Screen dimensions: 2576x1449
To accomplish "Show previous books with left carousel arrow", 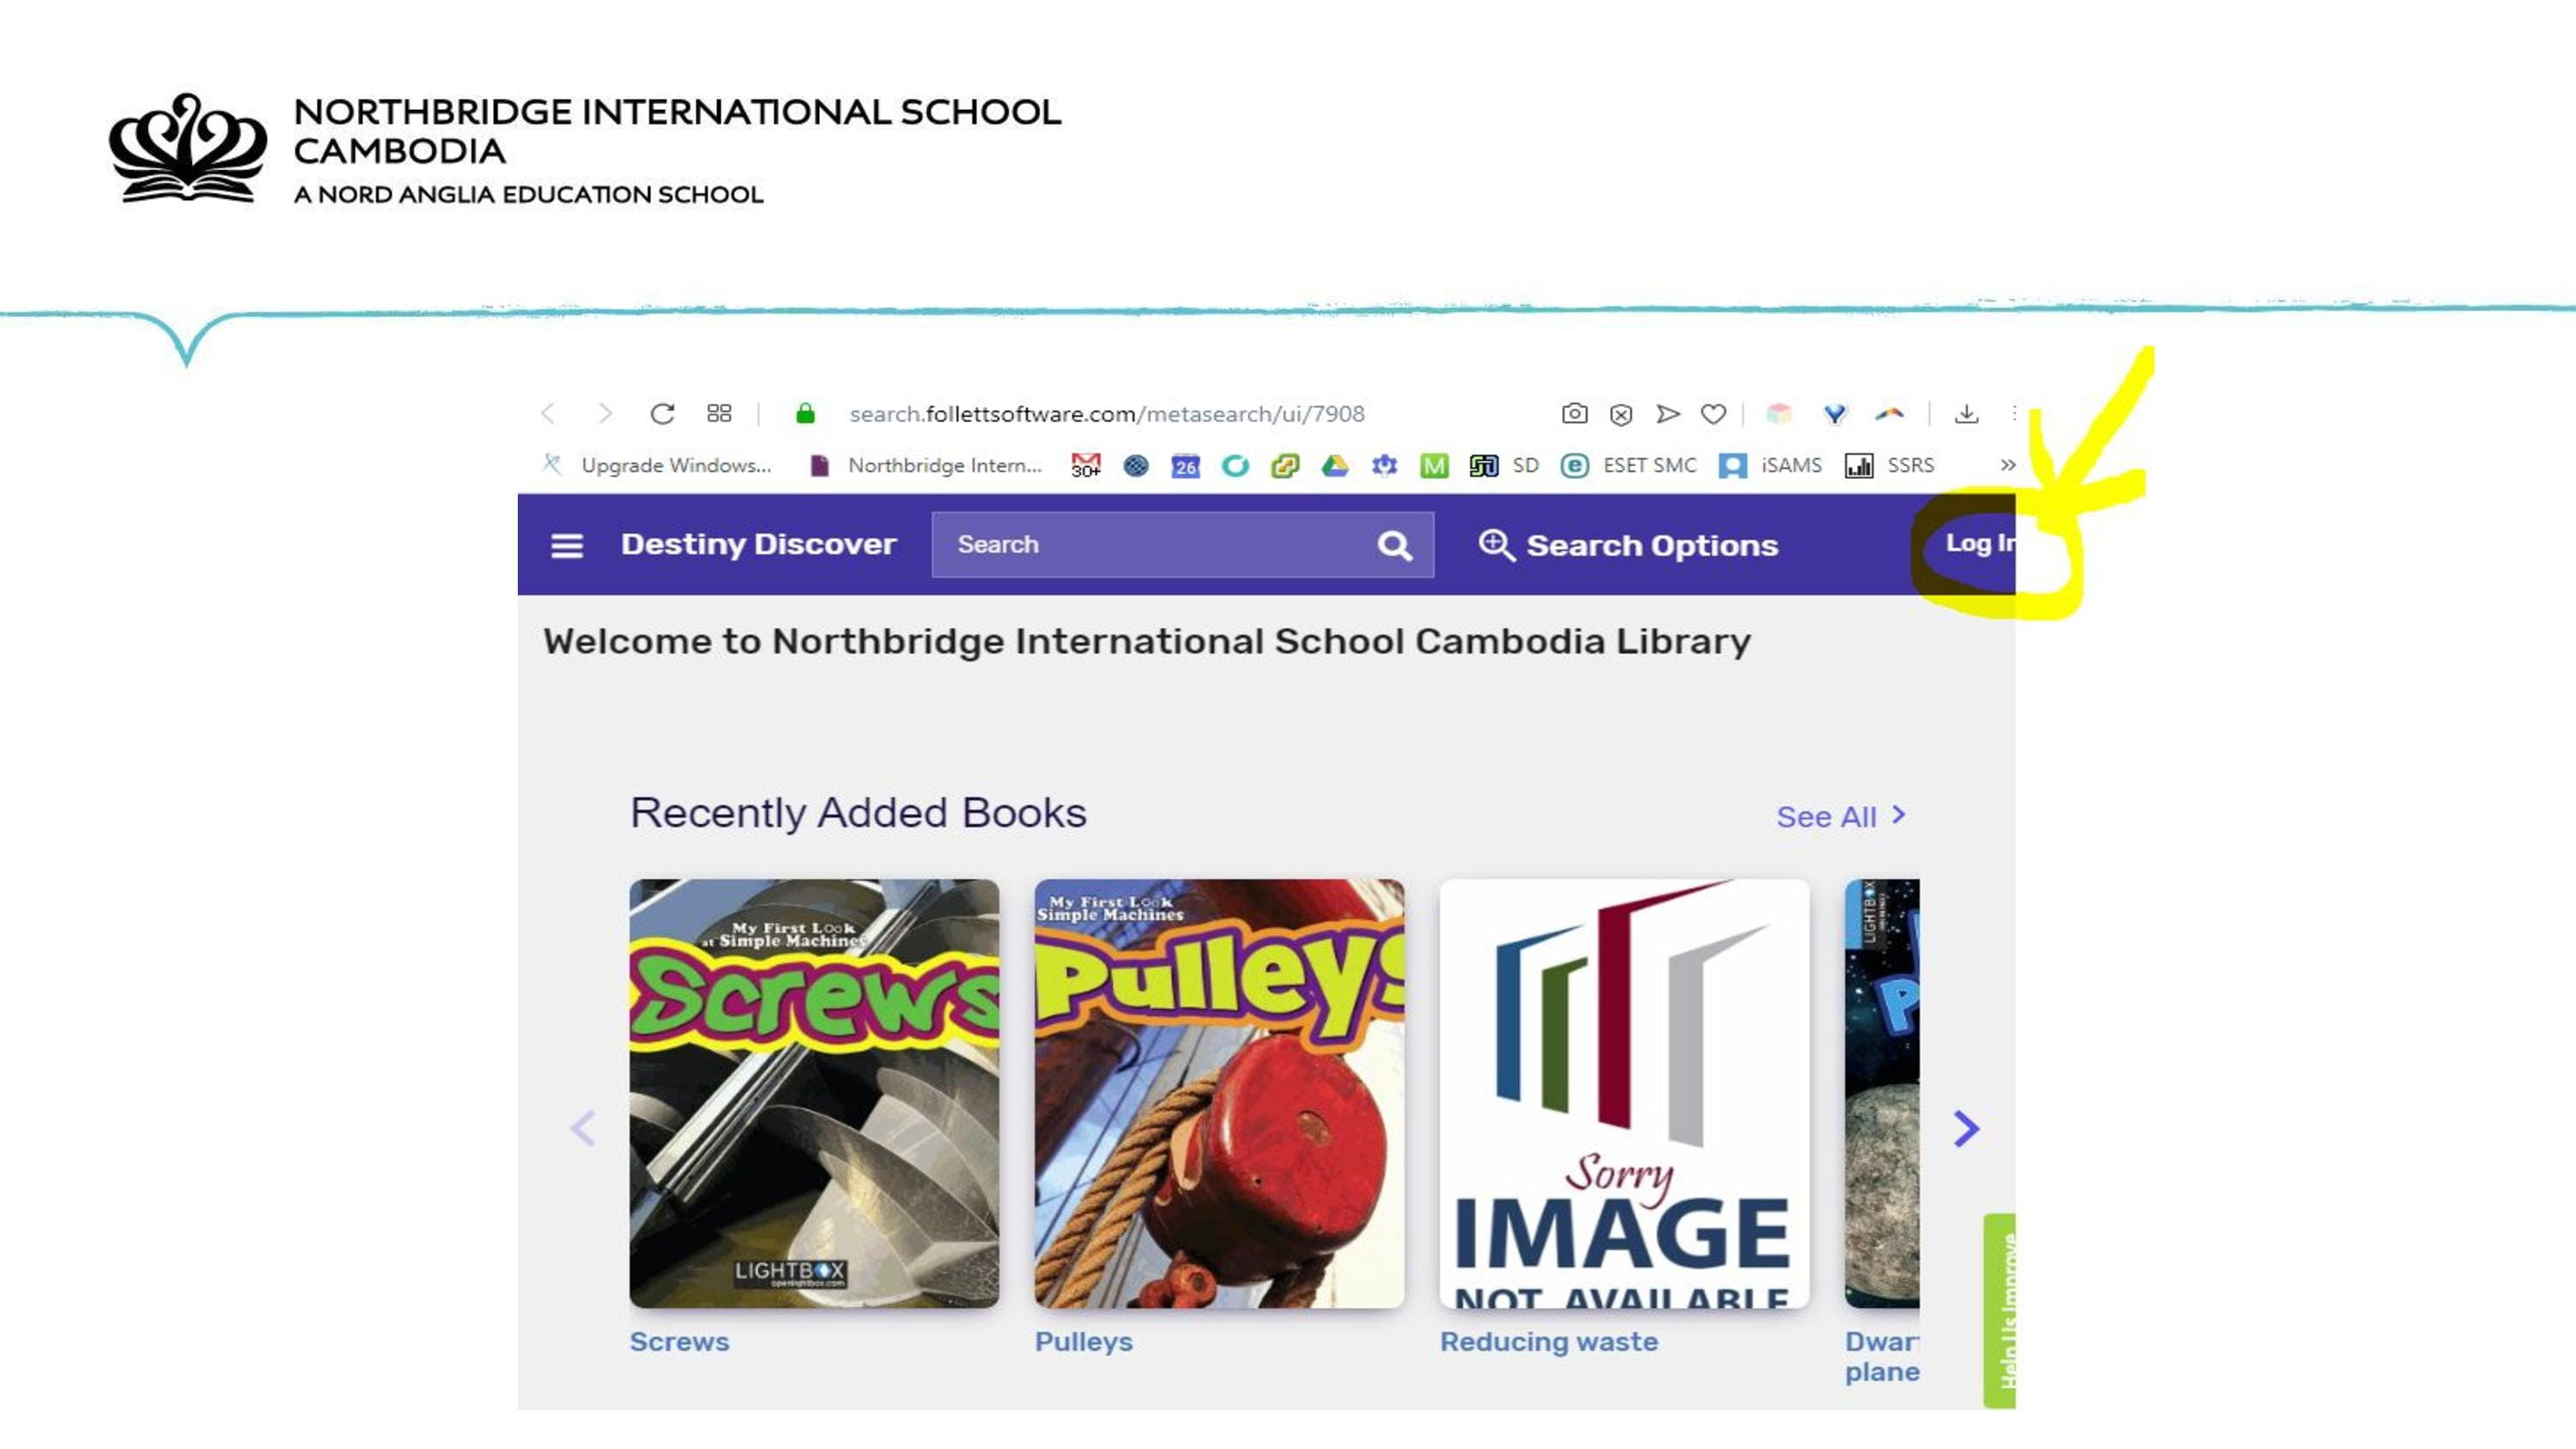I will (583, 1129).
